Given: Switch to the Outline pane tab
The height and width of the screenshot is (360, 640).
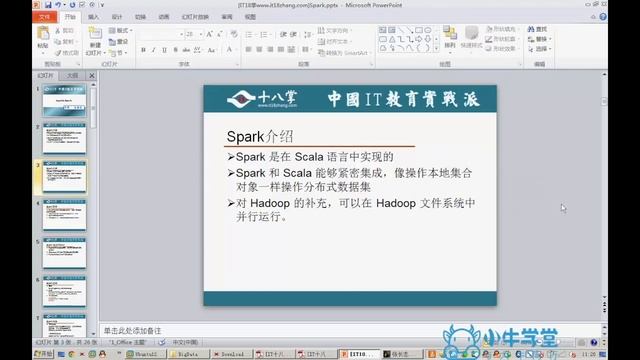Looking at the screenshot, I should click(73, 76).
